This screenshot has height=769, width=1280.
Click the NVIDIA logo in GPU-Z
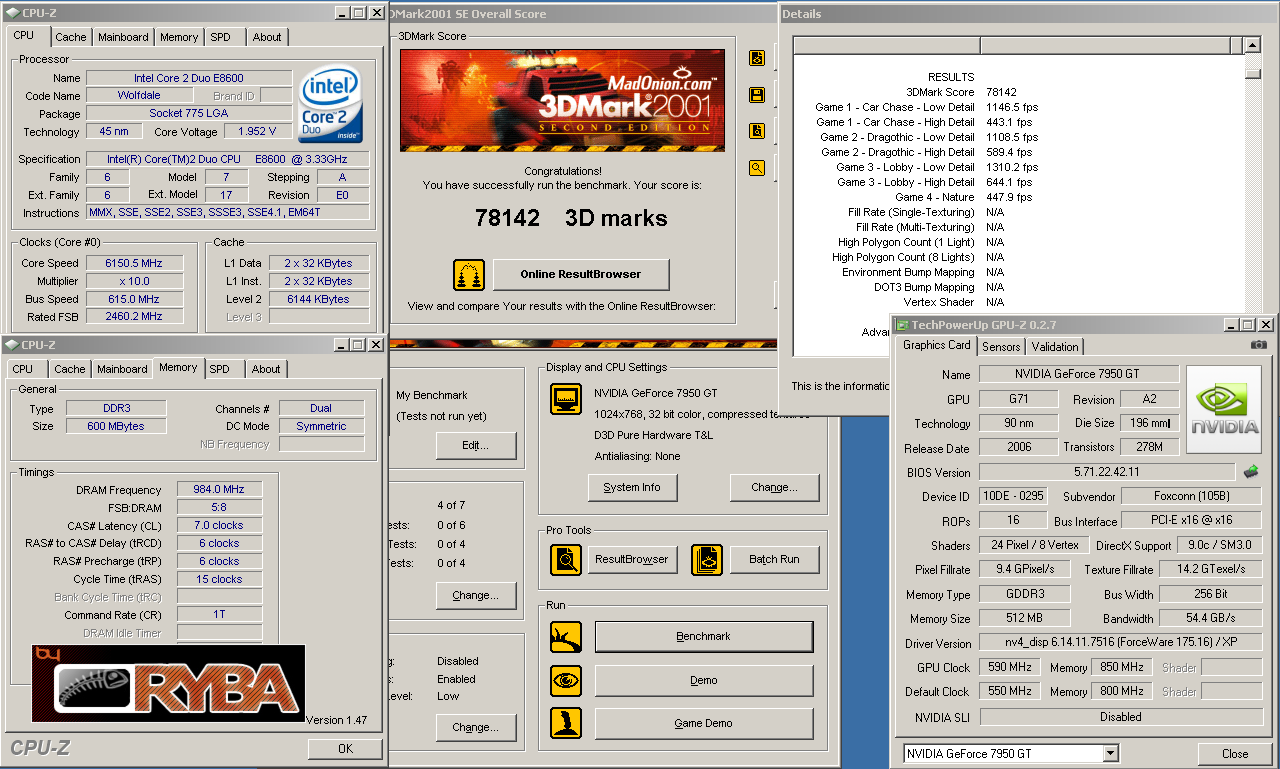[x=1226, y=410]
